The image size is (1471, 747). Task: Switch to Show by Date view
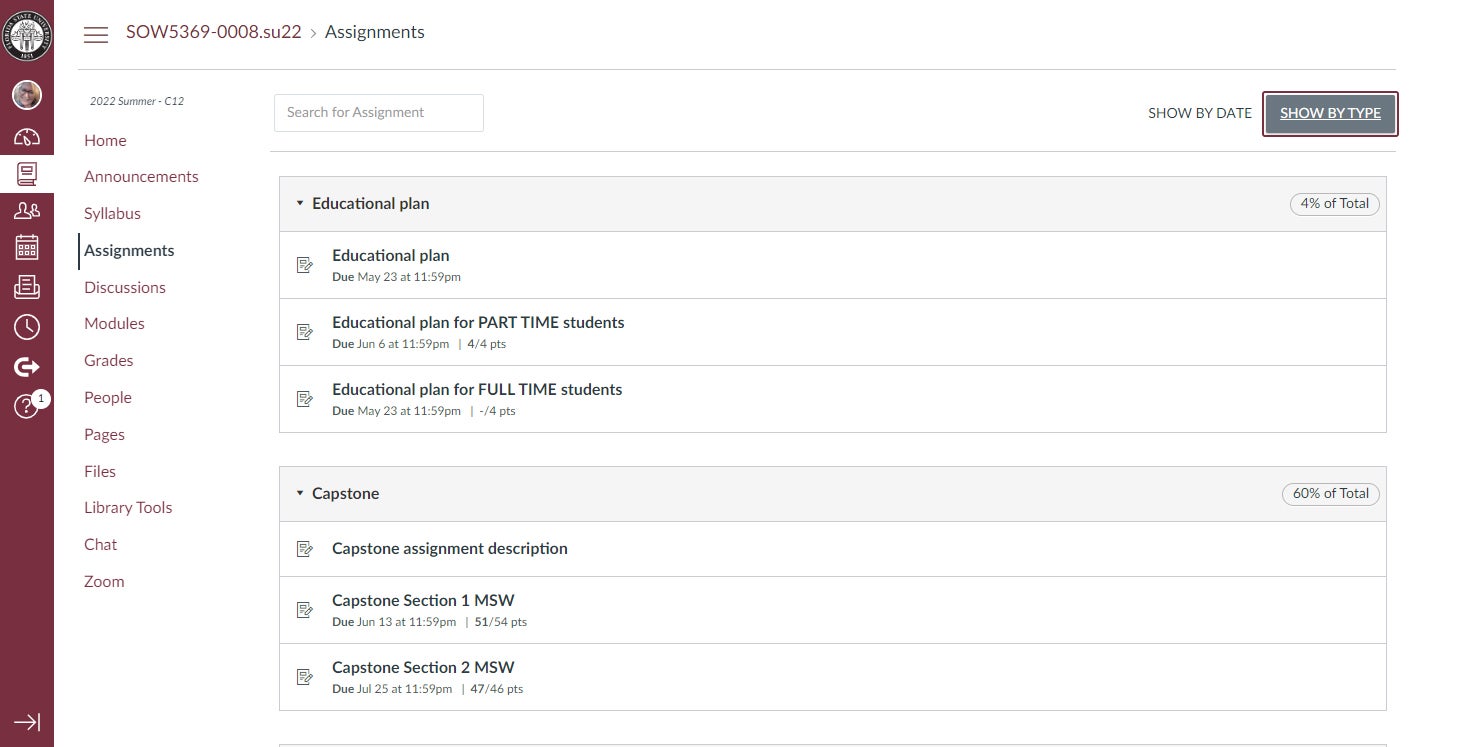(x=1199, y=113)
